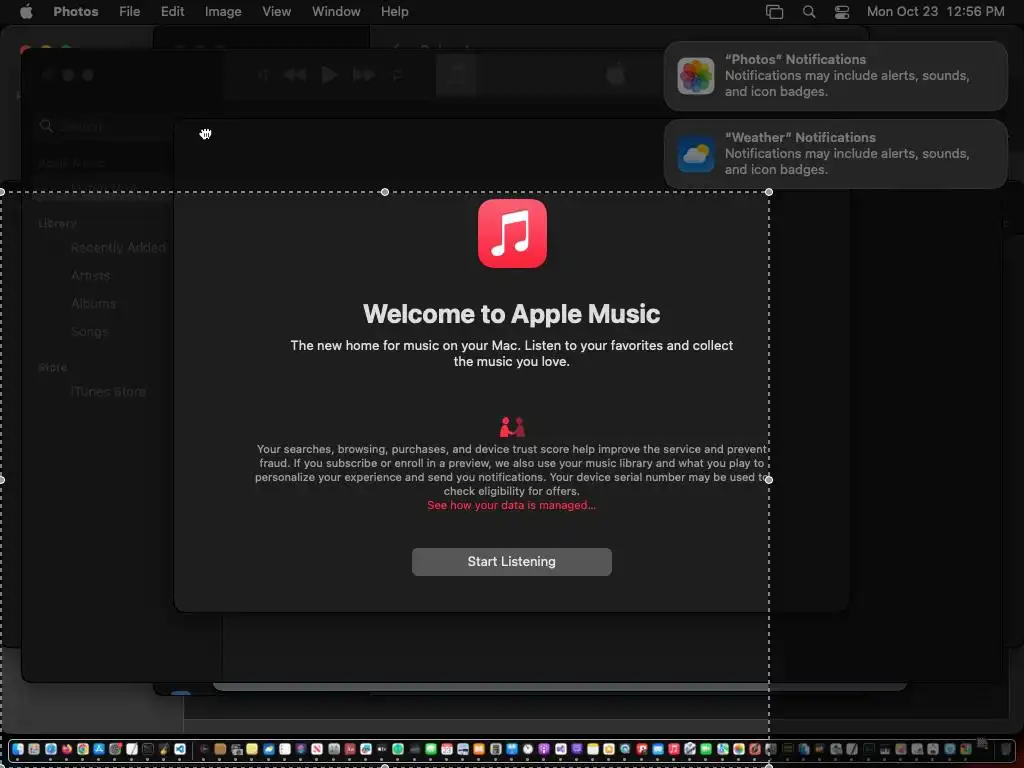Select Songs in Music sidebar
This screenshot has height=768, width=1024.
pyautogui.click(x=89, y=332)
